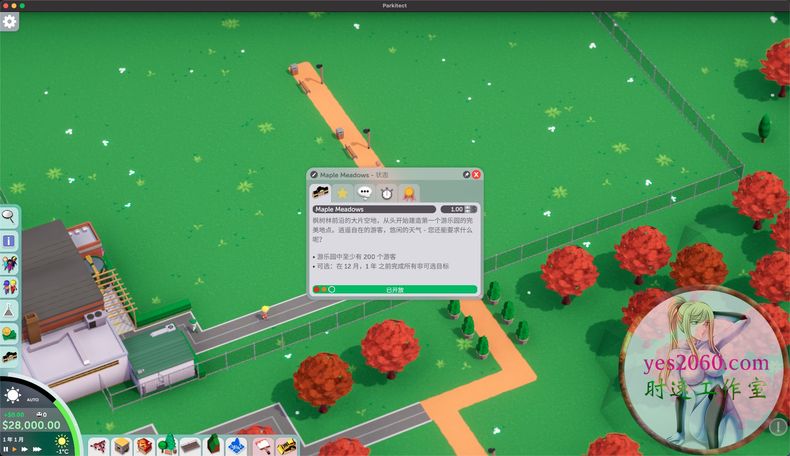Set park status to closed red light
Viewport: 790px width, 456px height.
point(316,289)
